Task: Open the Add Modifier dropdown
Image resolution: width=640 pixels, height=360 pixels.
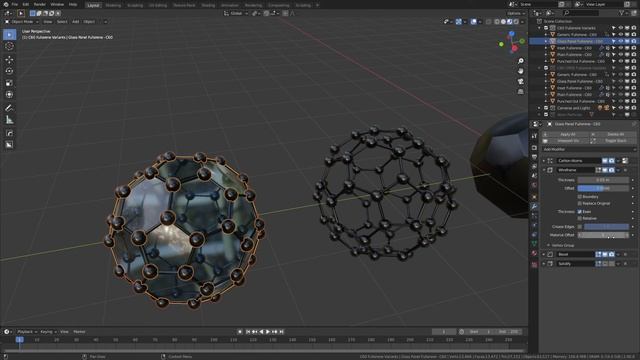Action: (589, 149)
